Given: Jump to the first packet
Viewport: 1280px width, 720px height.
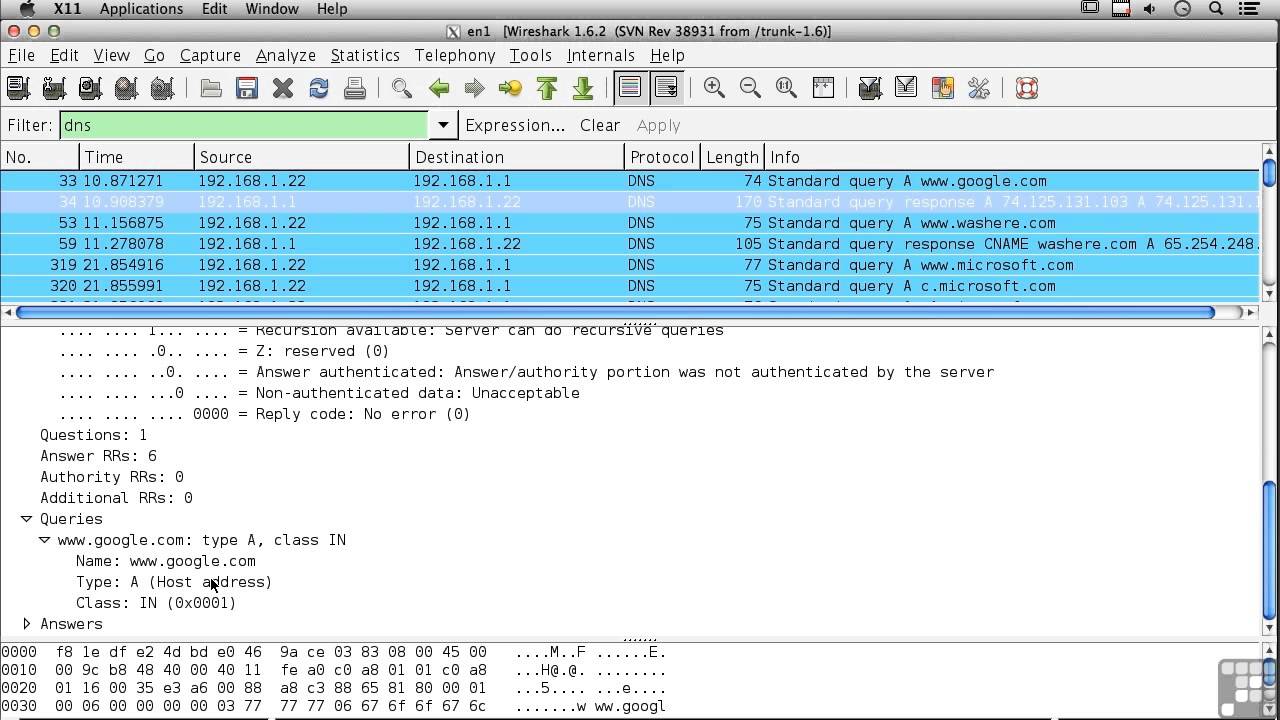Looking at the screenshot, I should (546, 88).
